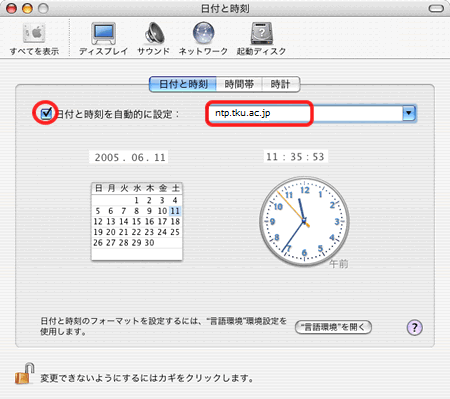Screen dimensions: 450x399
Task: Select day 15 in the calendar
Action: pos(136,222)
